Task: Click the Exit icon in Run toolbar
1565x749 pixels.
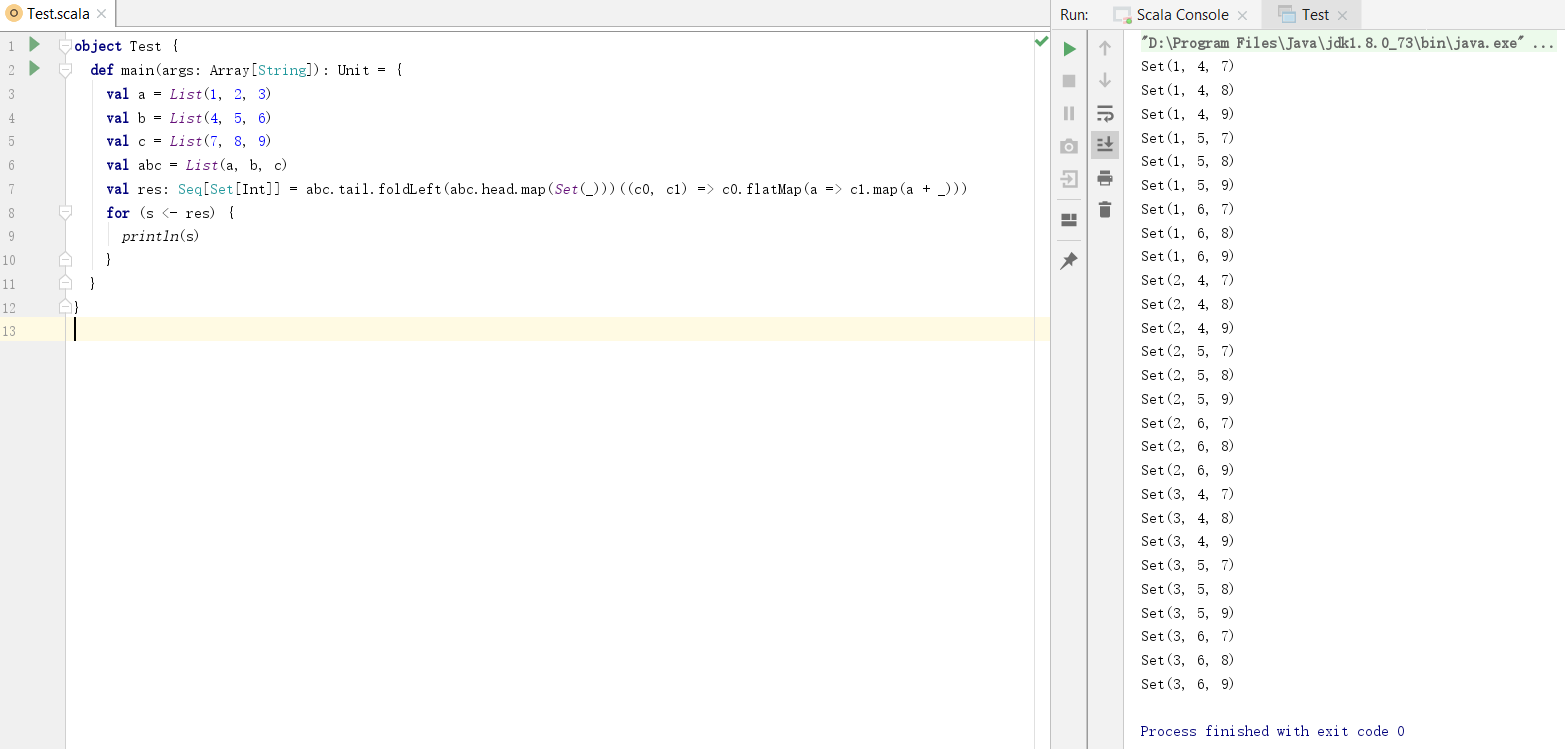Action: pos(1069,179)
